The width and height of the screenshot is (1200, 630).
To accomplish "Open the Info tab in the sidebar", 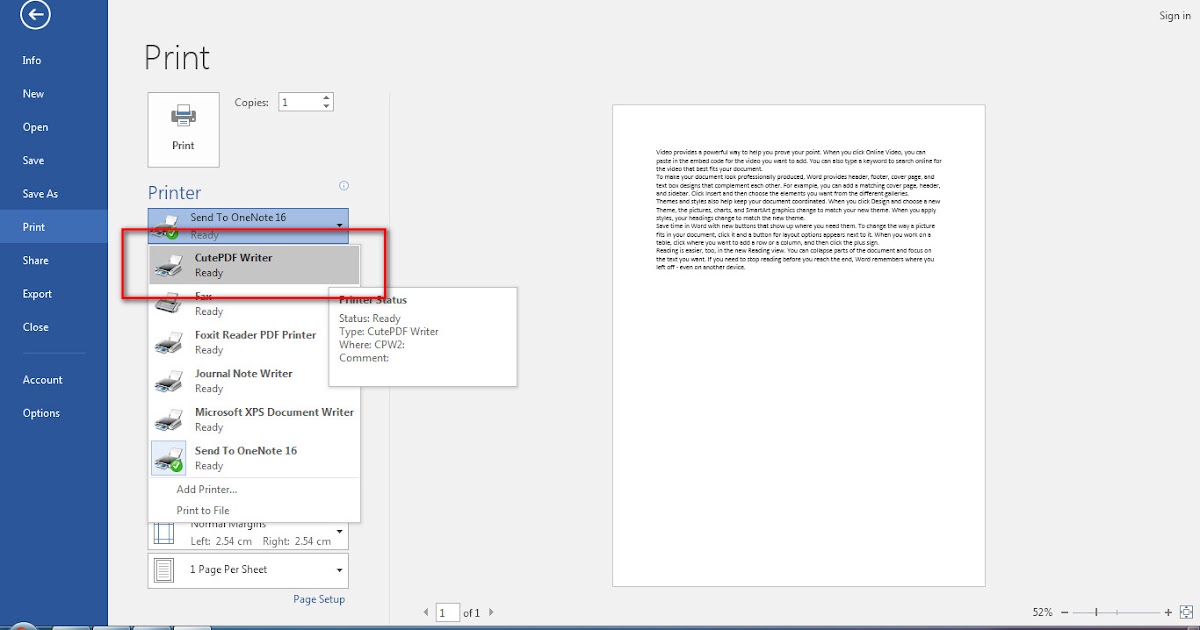I will tap(32, 60).
